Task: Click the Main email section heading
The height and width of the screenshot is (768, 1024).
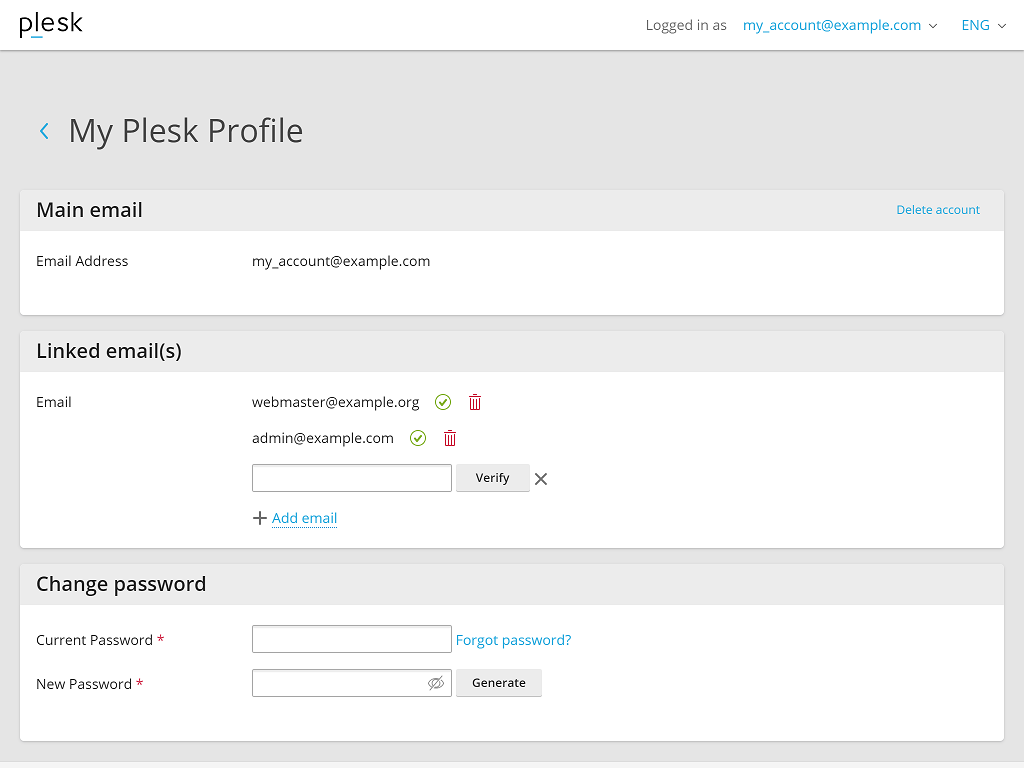Action: click(x=89, y=210)
